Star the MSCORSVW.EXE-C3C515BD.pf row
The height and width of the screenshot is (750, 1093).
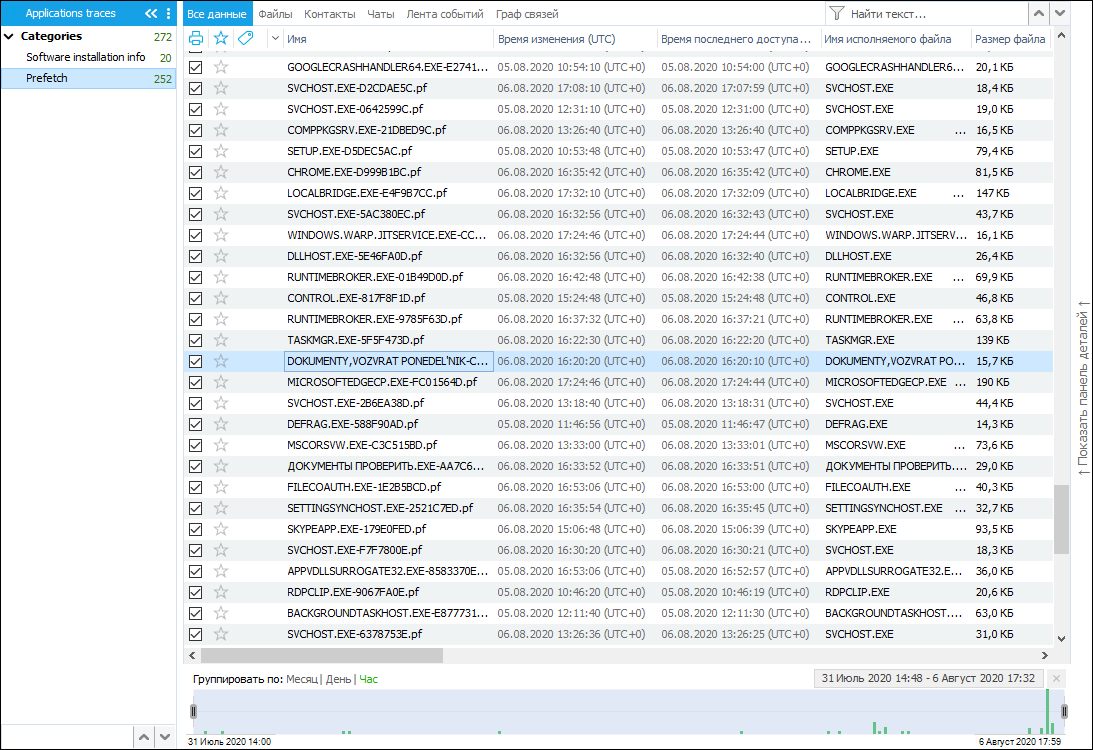(221, 445)
